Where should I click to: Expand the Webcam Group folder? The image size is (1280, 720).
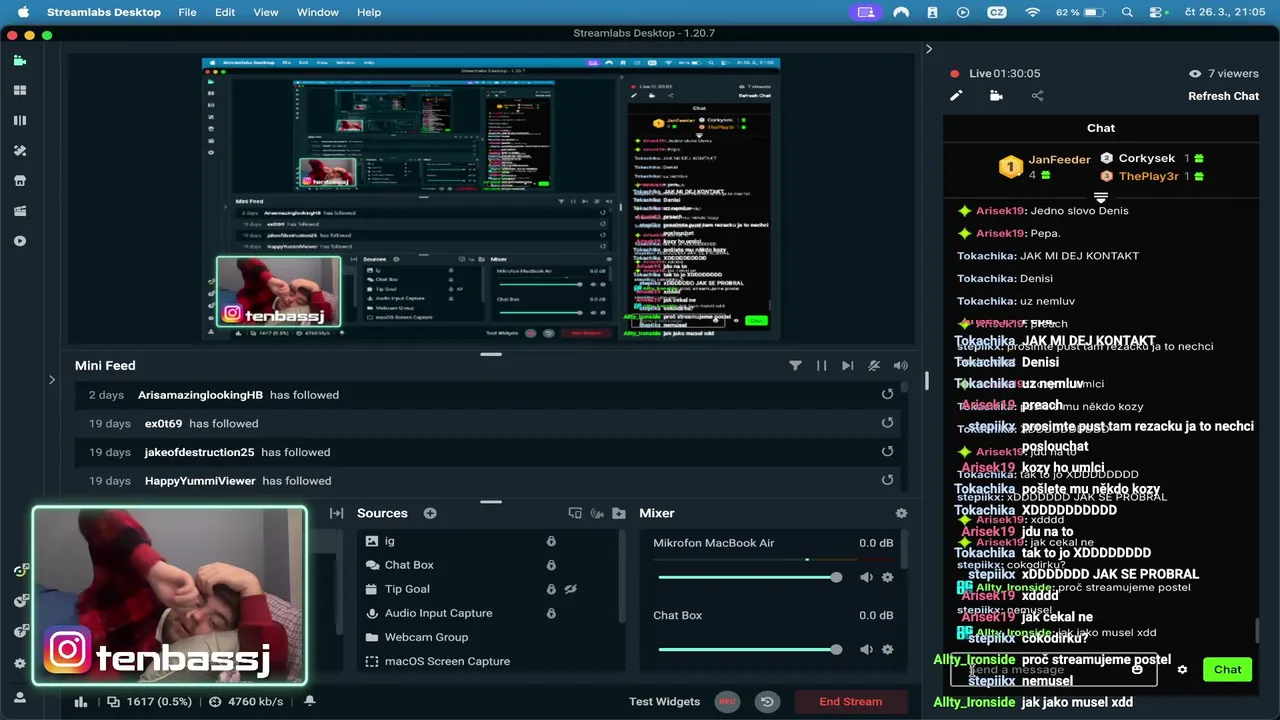coord(372,637)
